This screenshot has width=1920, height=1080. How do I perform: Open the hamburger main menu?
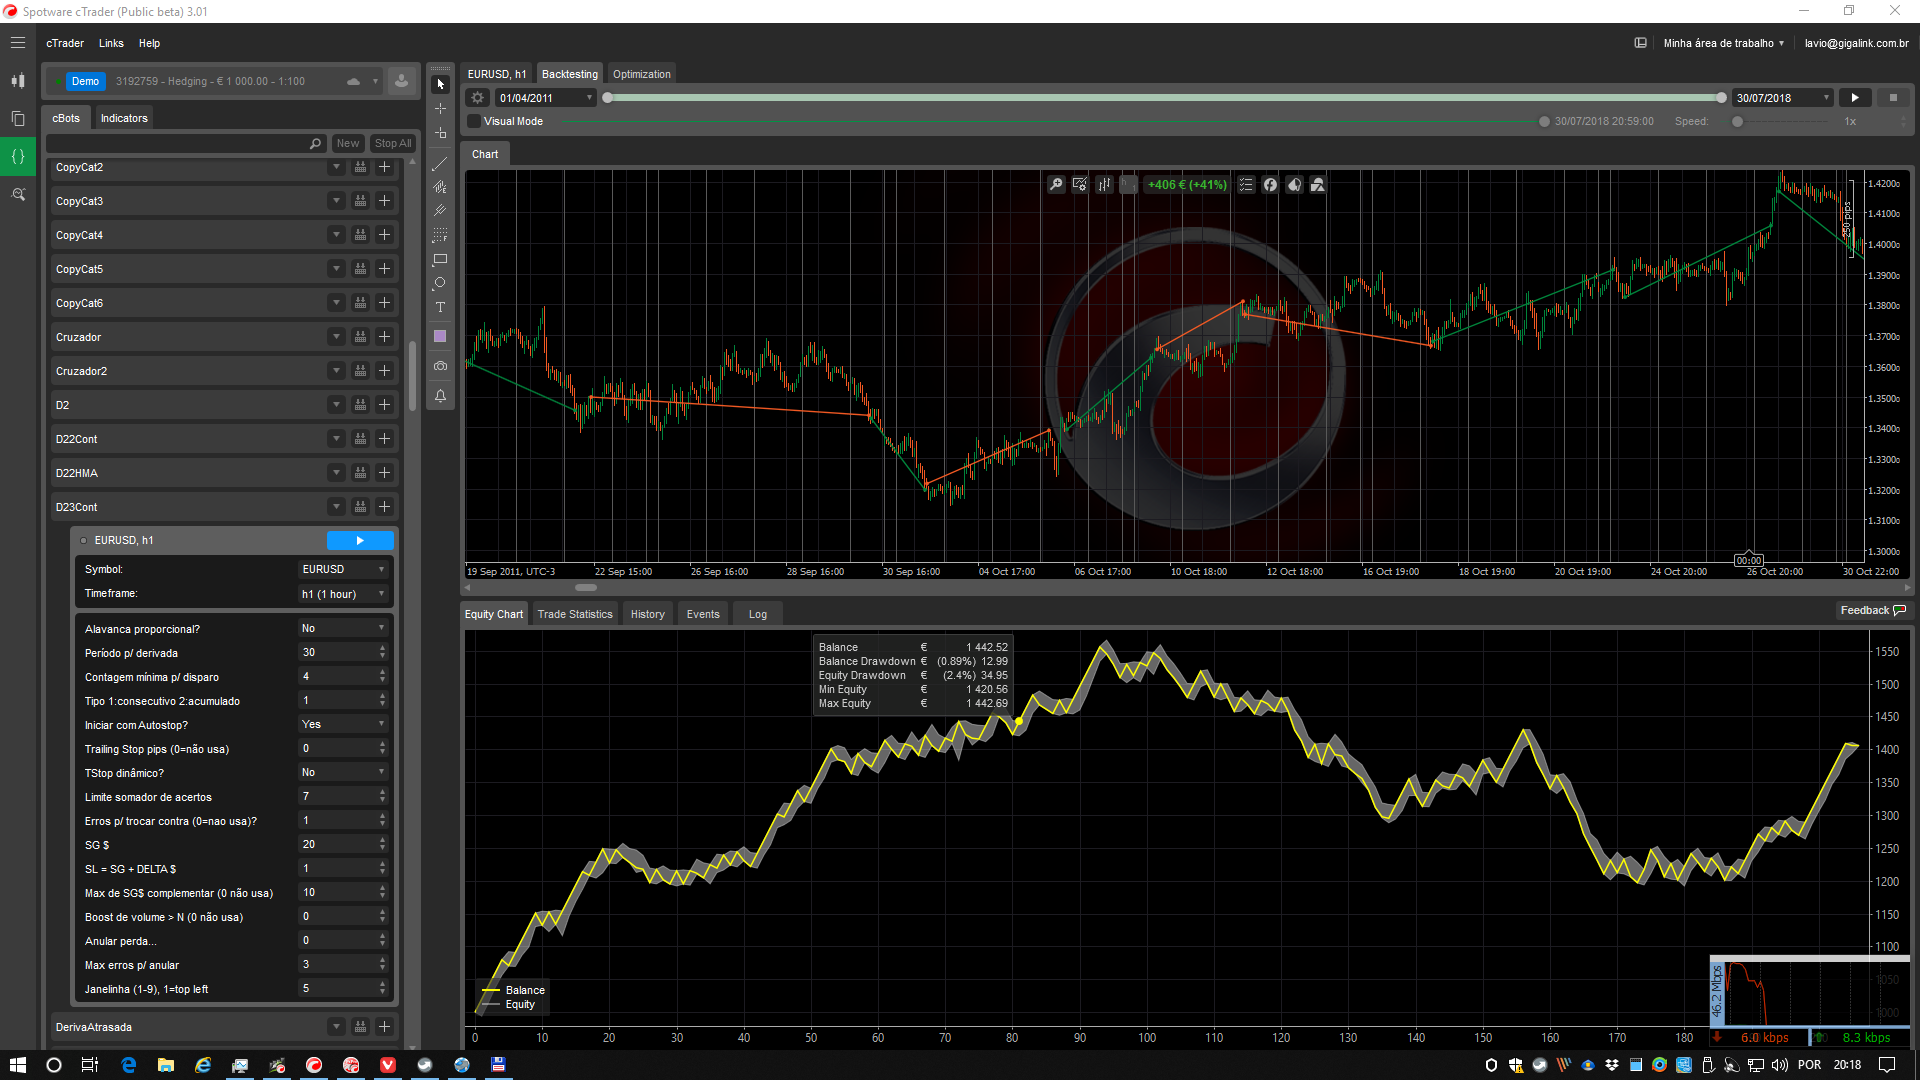point(18,43)
